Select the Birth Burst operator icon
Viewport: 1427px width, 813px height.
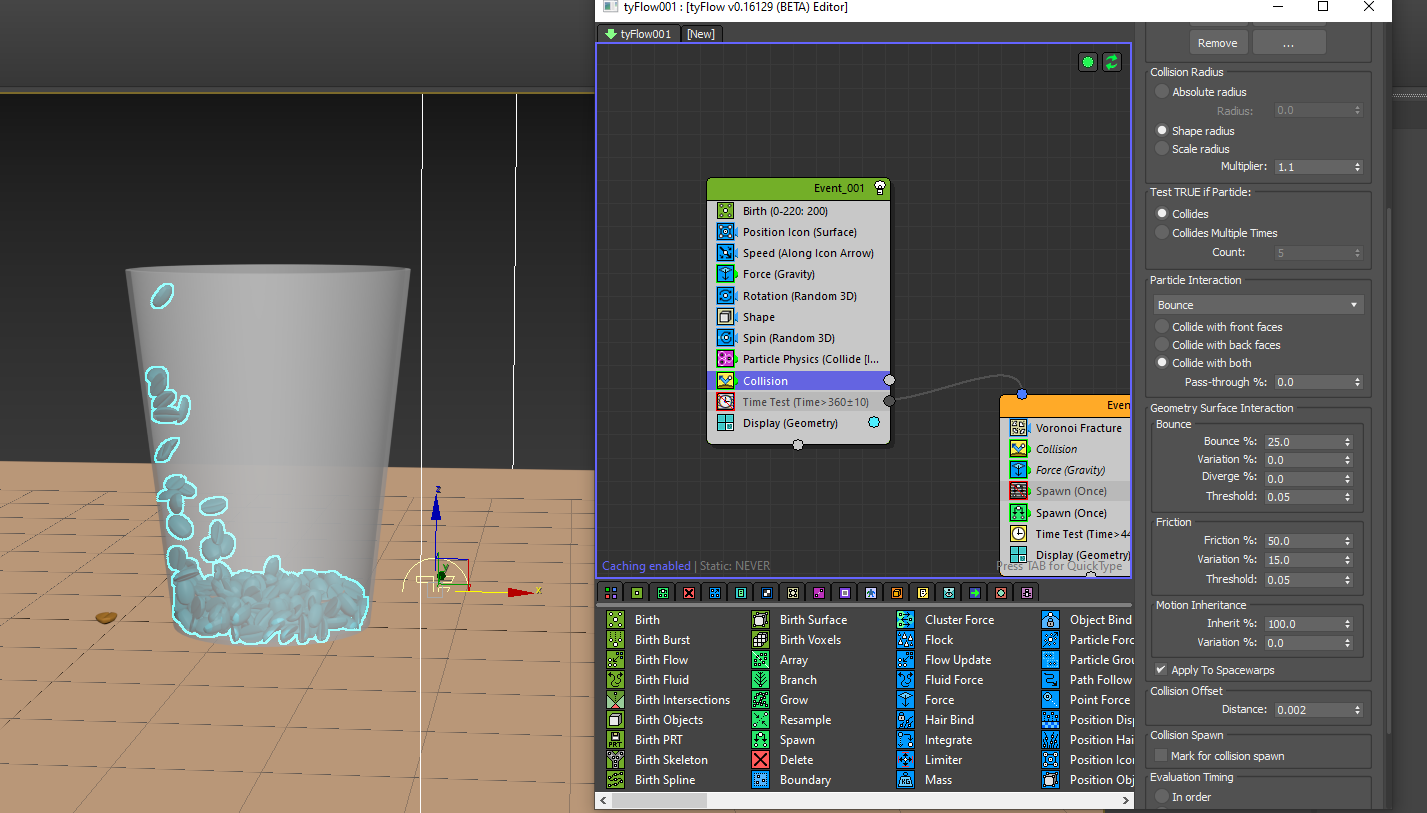(x=616, y=640)
